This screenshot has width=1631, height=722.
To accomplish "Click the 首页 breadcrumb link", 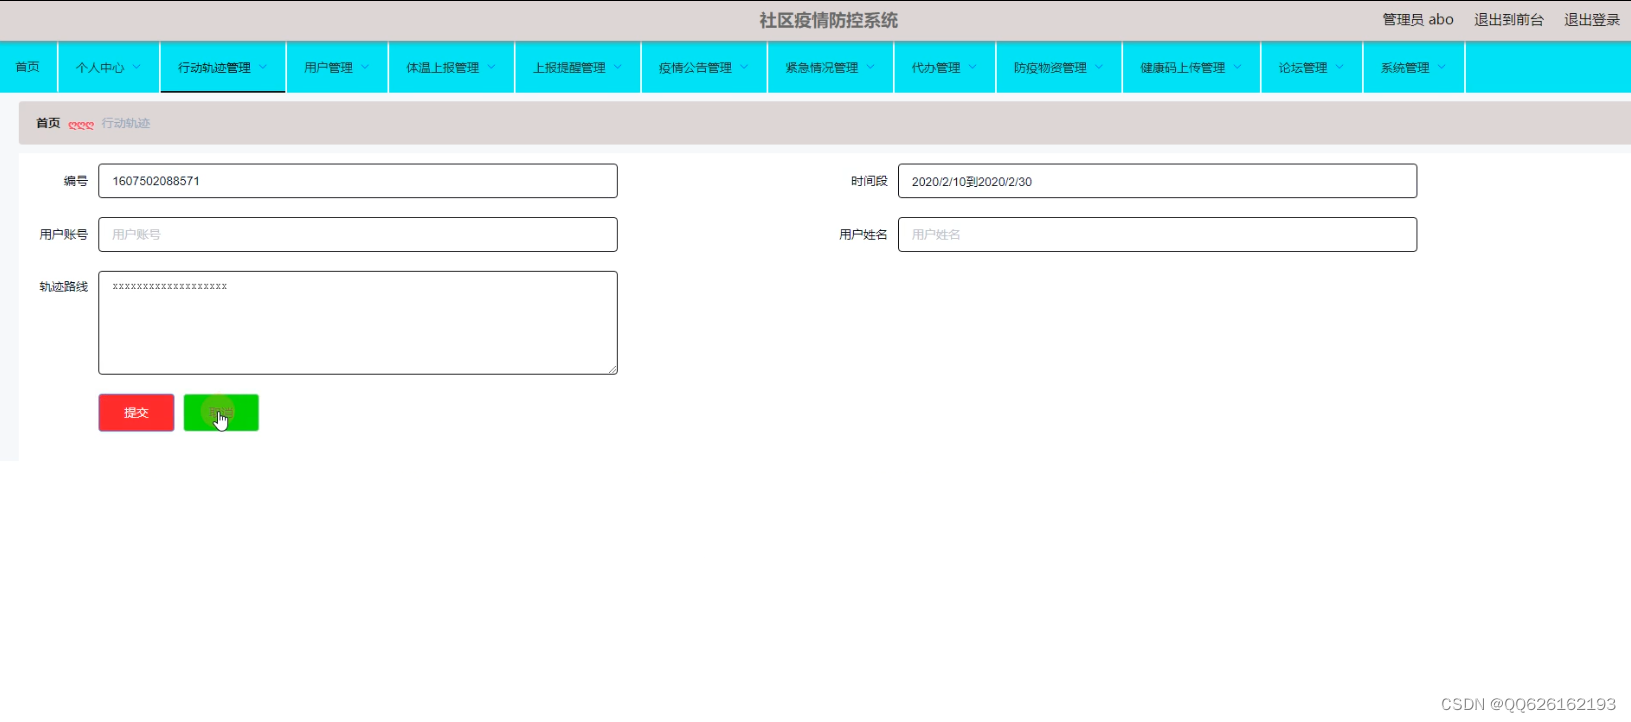I will (x=48, y=123).
